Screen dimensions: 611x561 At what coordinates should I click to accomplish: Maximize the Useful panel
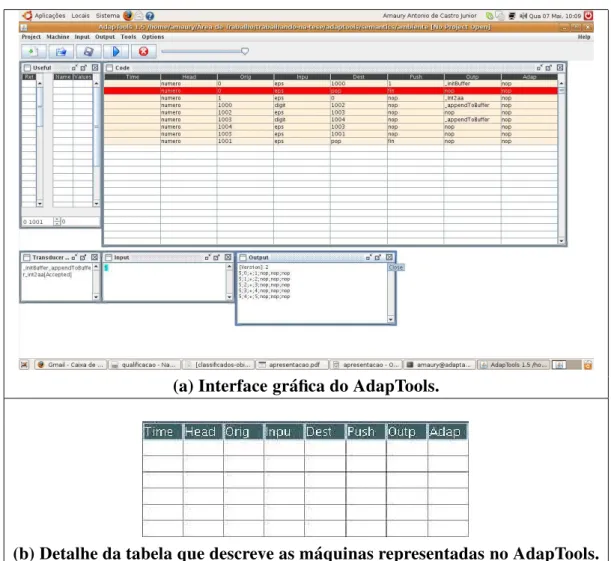pyautogui.click(x=83, y=67)
